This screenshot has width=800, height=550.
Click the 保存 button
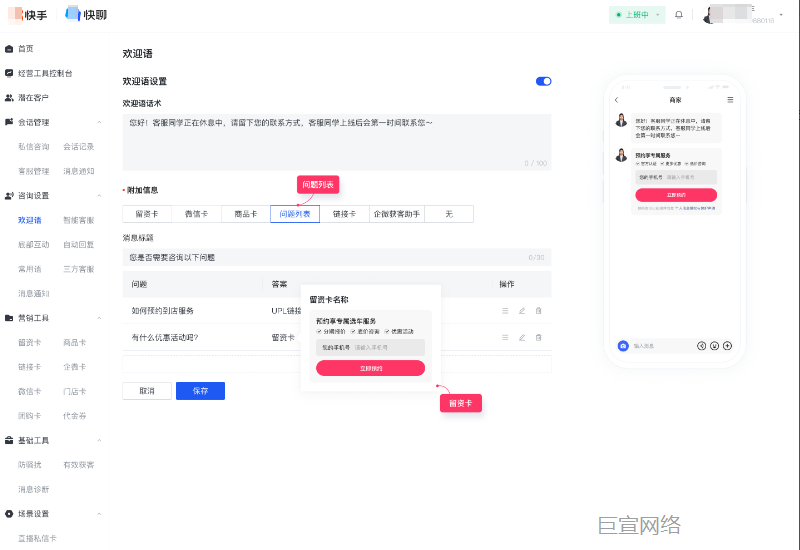(x=201, y=391)
